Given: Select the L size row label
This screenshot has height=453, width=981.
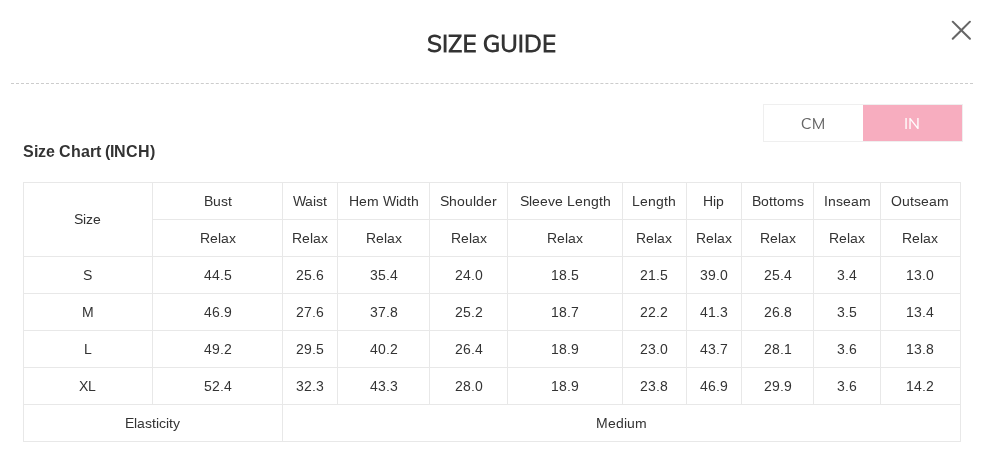Looking at the screenshot, I should click(x=88, y=349).
